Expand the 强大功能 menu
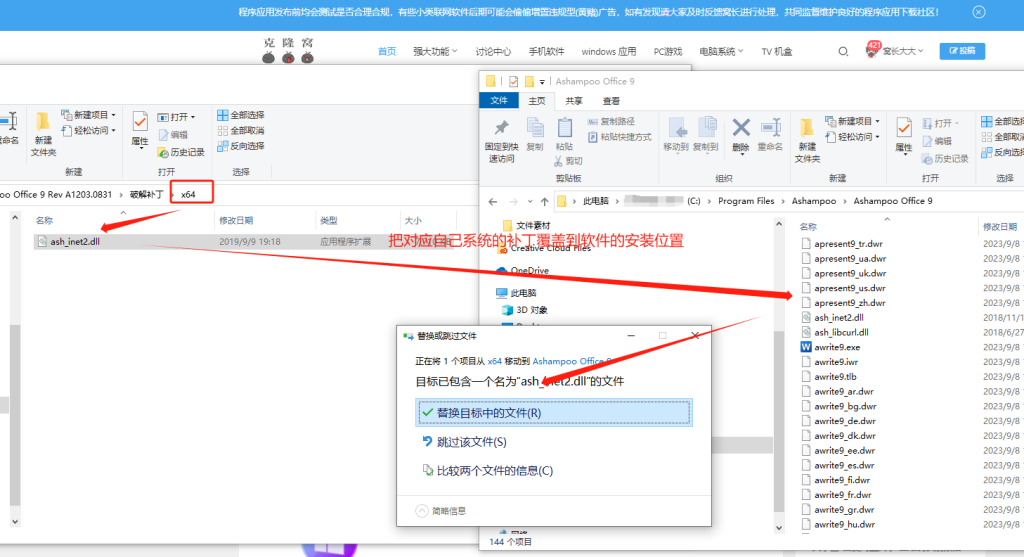Screen dimensions: 1024x557 coord(435,51)
